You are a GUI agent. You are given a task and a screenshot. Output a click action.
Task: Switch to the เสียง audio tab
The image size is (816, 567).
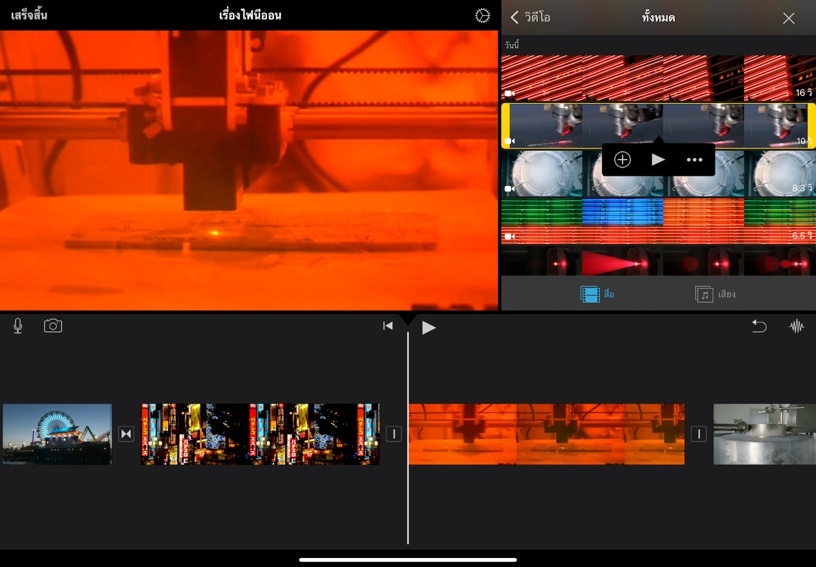(x=717, y=294)
